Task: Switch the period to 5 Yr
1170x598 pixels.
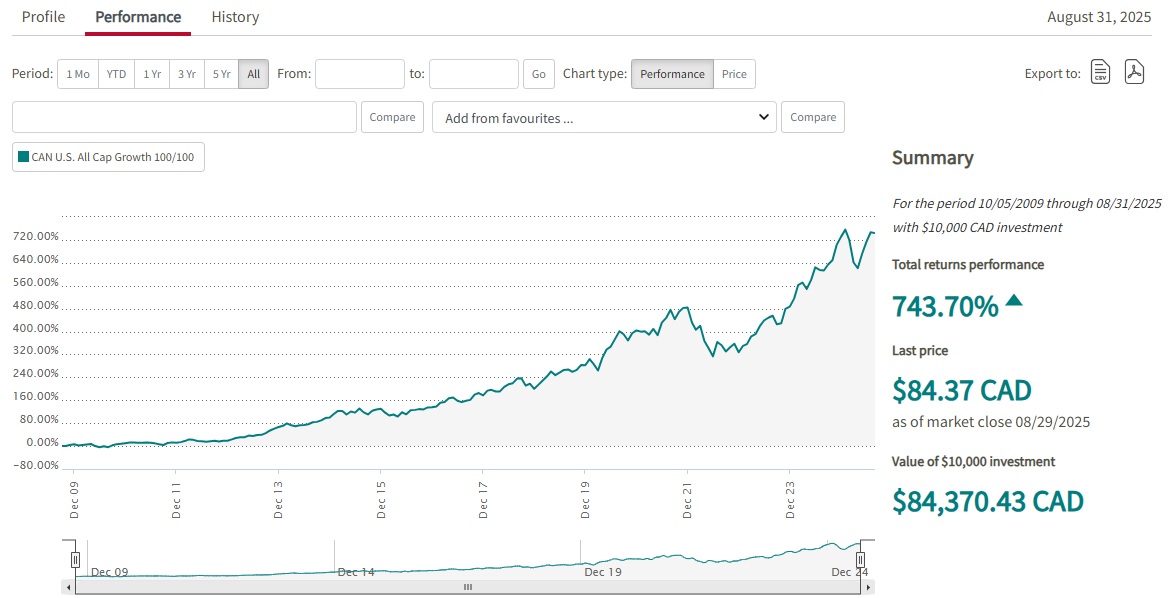Action: pos(221,74)
